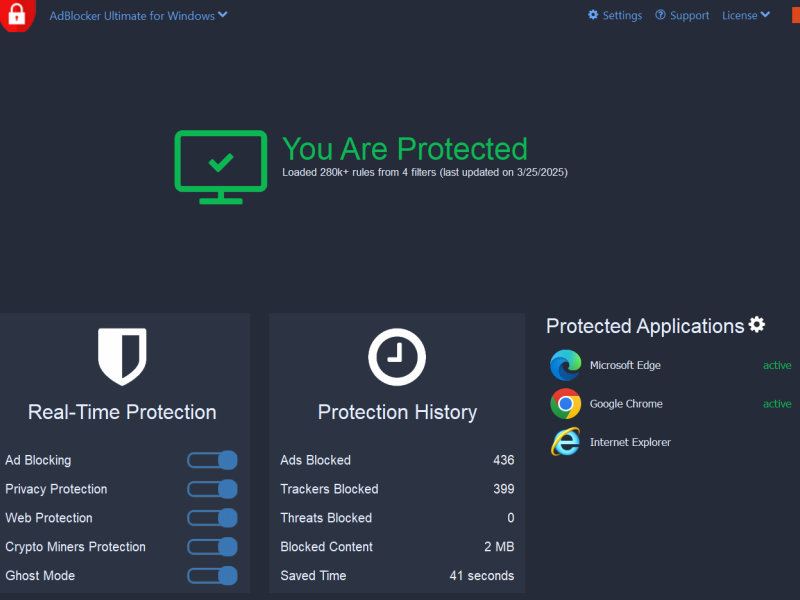Click the active status next to Google Chrome
Viewport: 800px width, 600px height.
tap(777, 404)
